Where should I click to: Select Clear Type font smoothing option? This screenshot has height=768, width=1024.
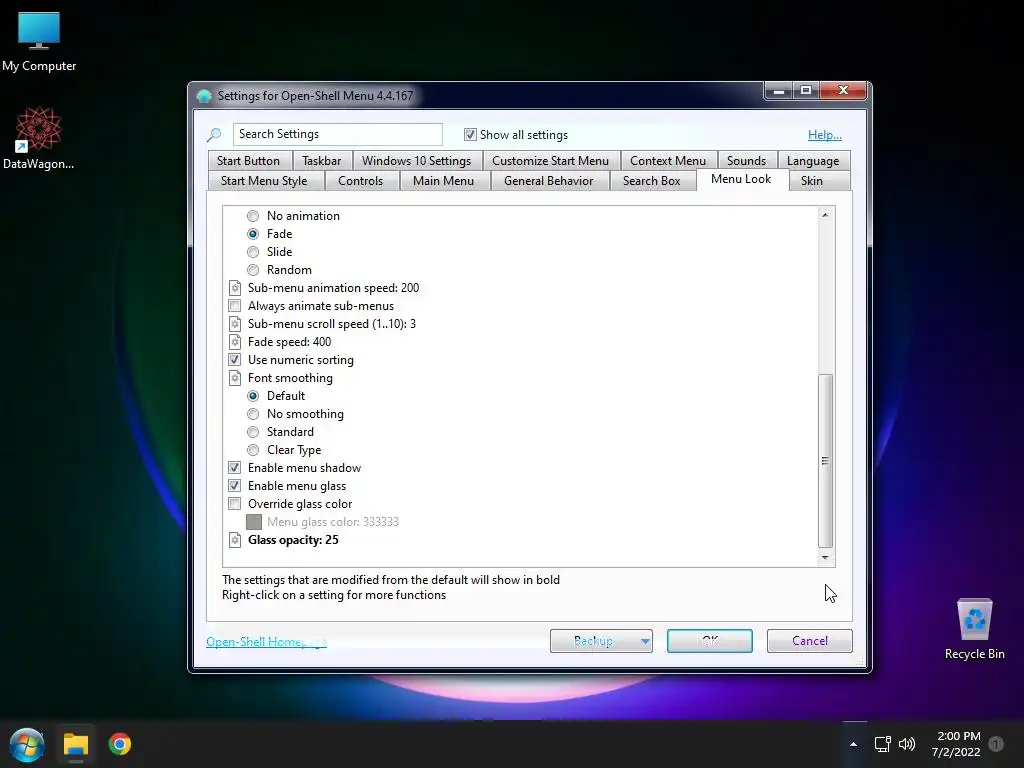(x=253, y=450)
